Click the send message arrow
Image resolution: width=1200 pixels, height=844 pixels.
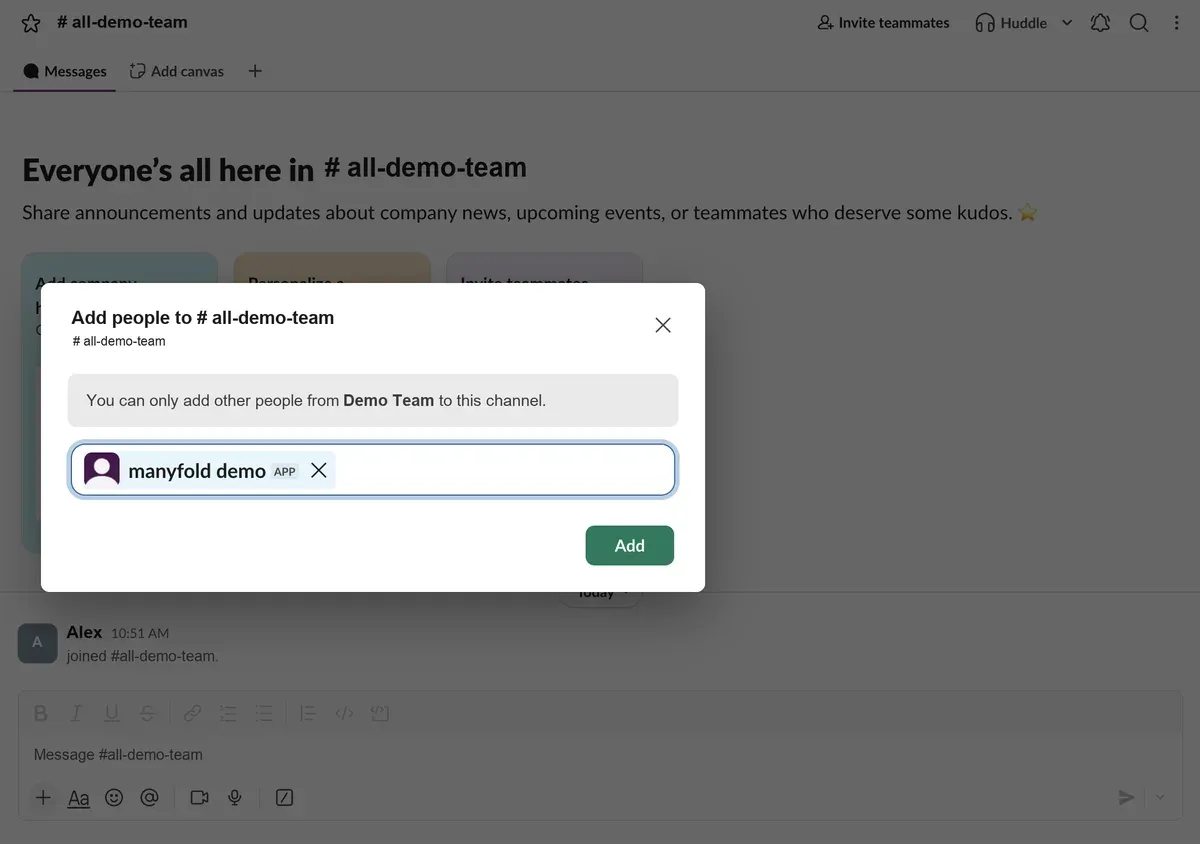1127,797
